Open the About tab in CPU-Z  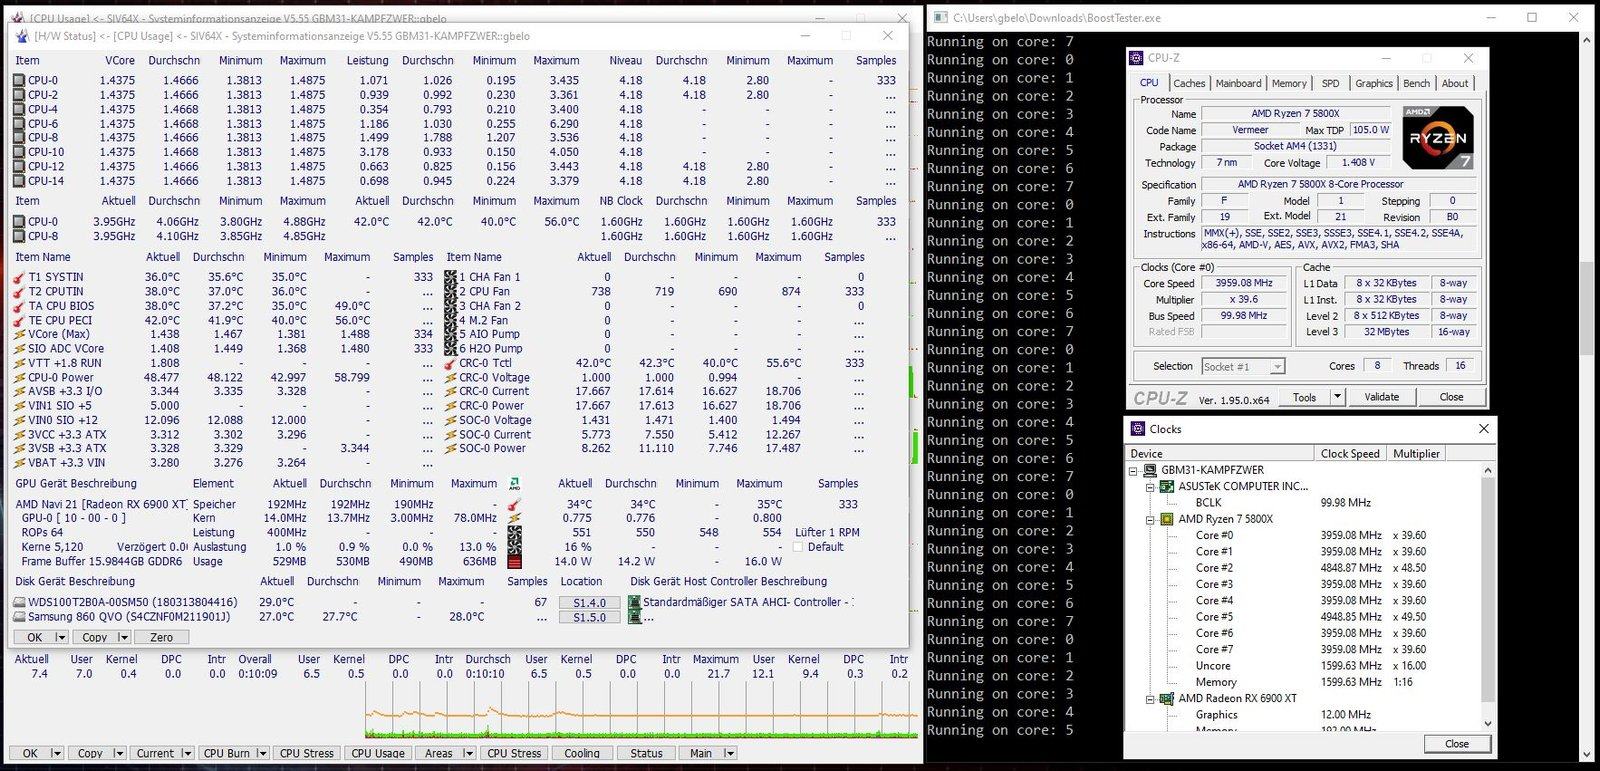point(1455,83)
